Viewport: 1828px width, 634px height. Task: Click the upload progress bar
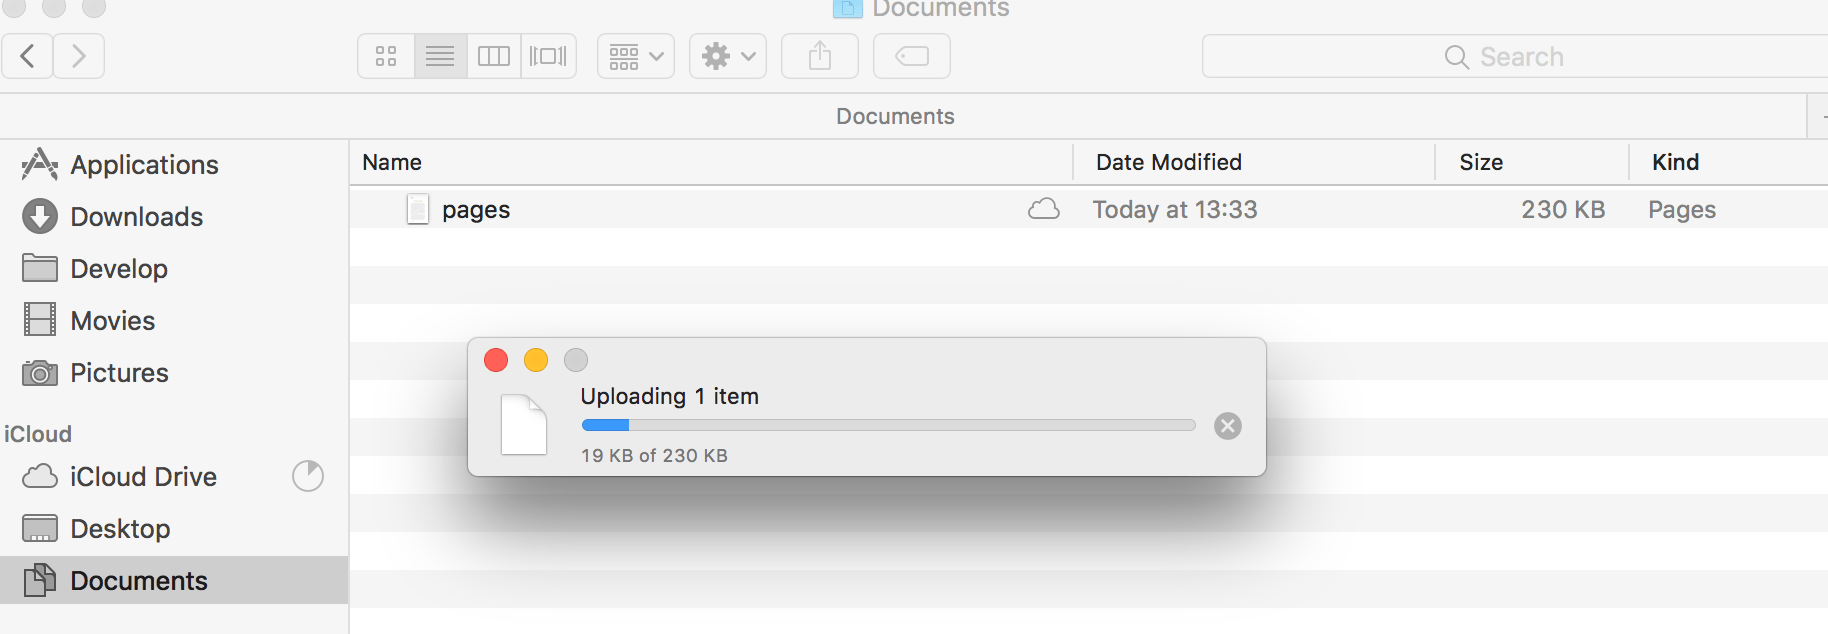coord(887,424)
